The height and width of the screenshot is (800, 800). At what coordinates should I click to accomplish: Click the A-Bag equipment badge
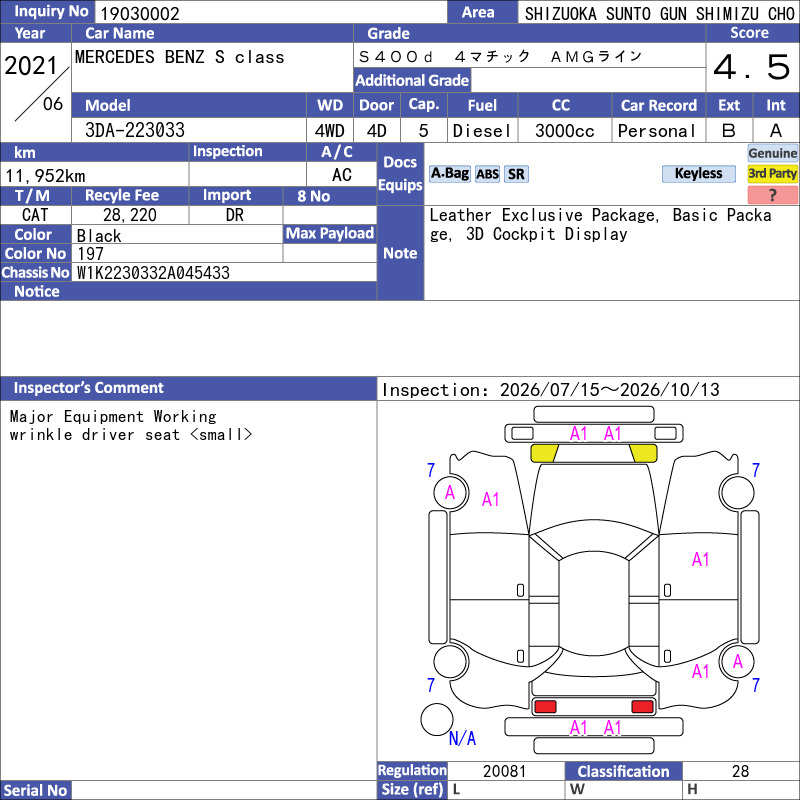[x=449, y=174]
